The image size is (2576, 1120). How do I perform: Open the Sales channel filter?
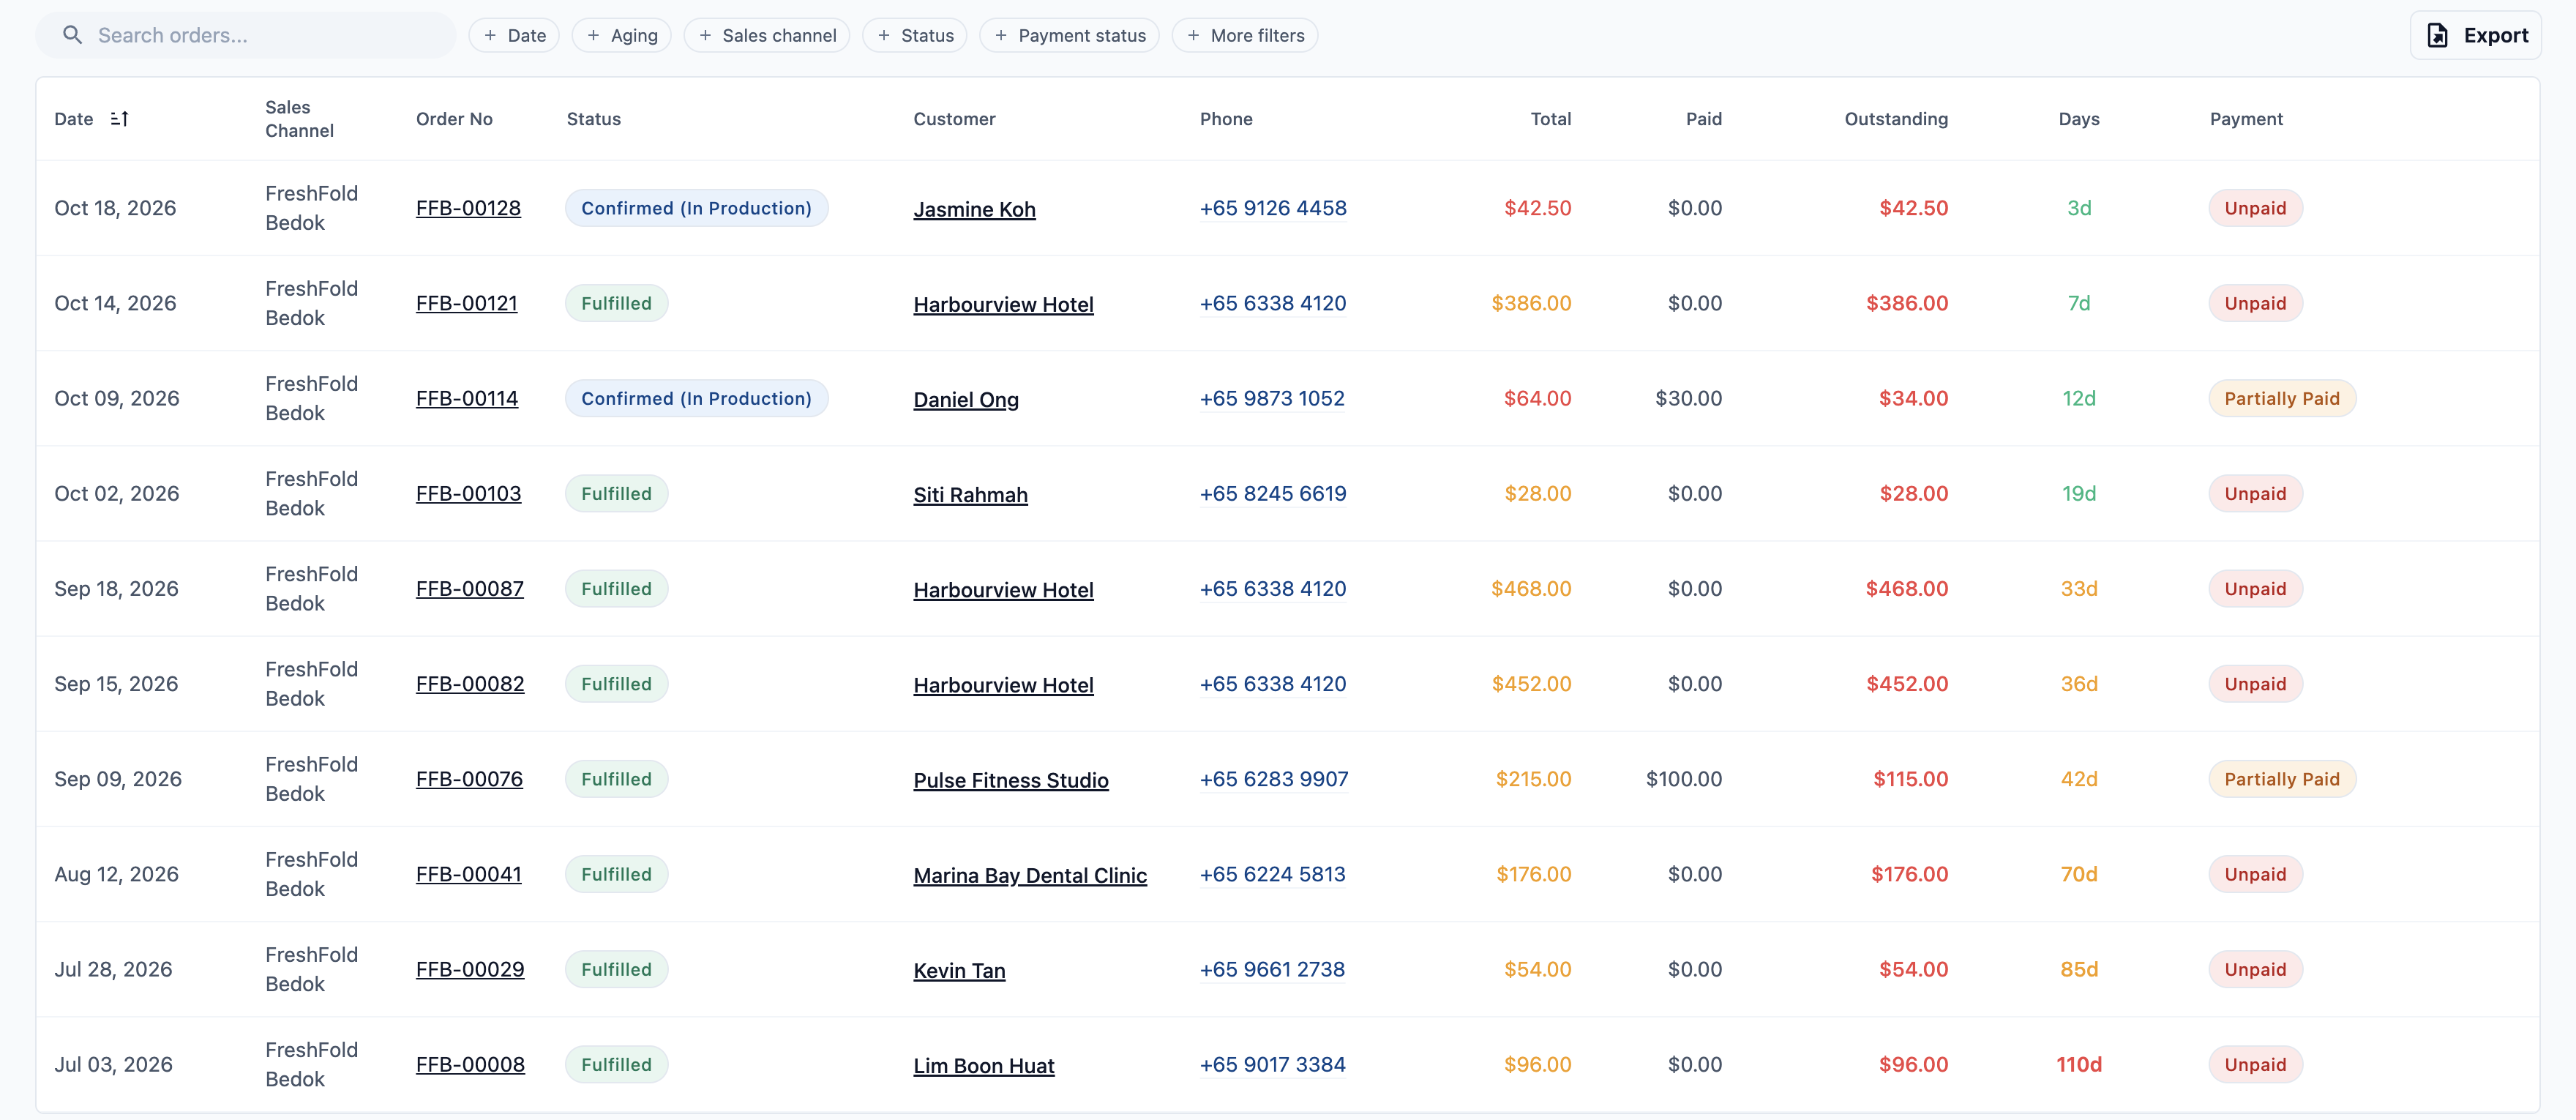tap(767, 35)
